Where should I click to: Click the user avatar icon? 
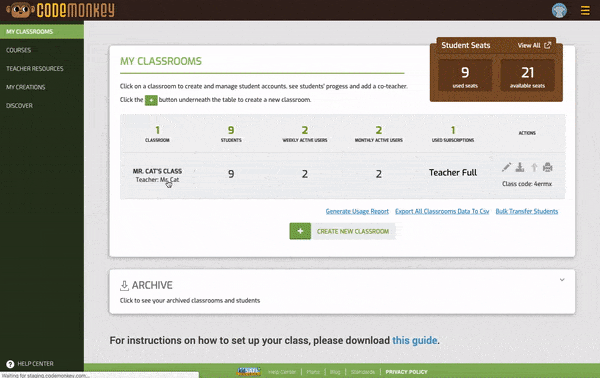[559, 10]
